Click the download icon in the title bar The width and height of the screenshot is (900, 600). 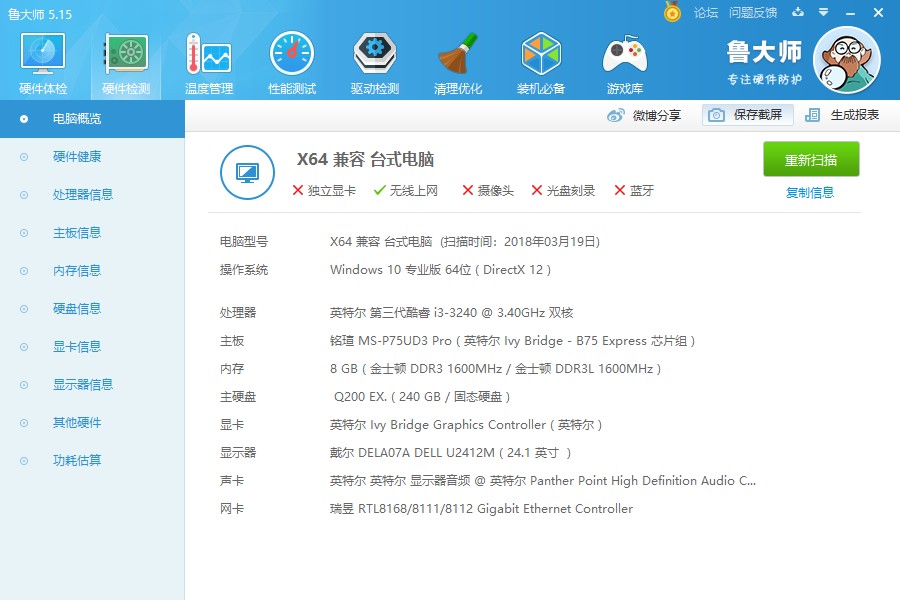pos(798,13)
